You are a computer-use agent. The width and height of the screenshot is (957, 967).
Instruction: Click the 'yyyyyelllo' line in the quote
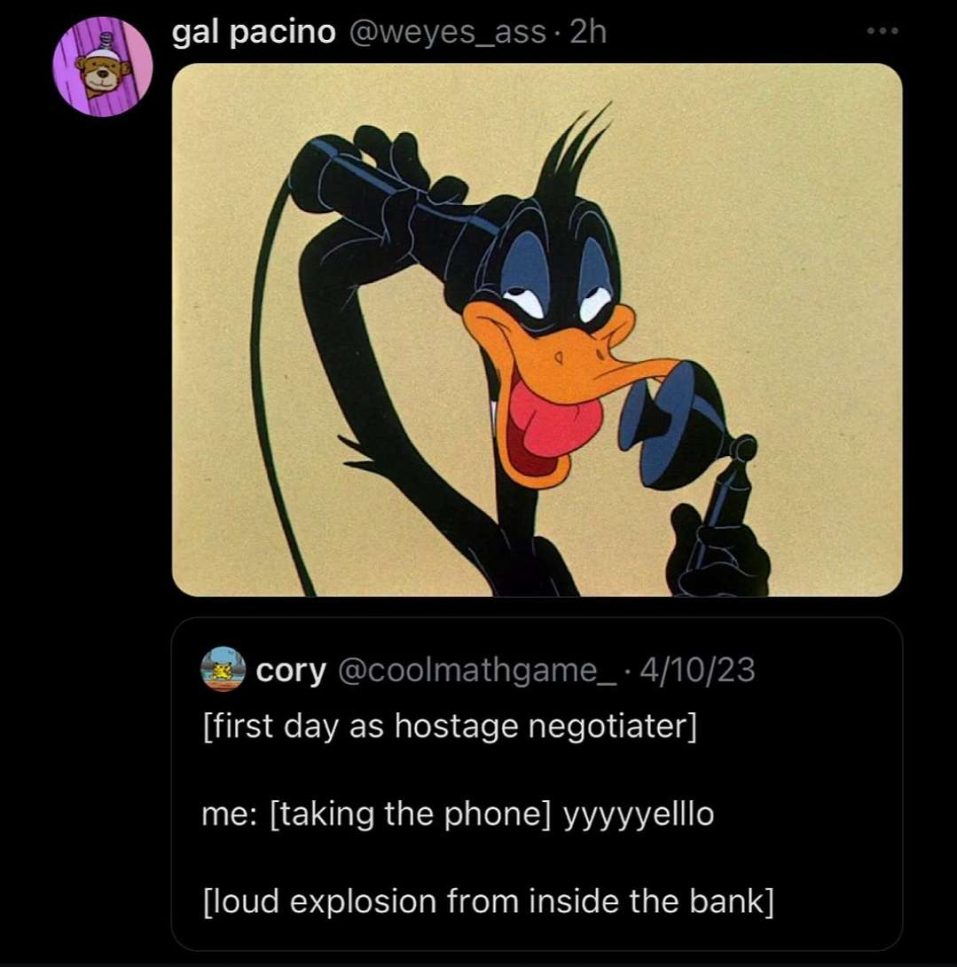458,814
